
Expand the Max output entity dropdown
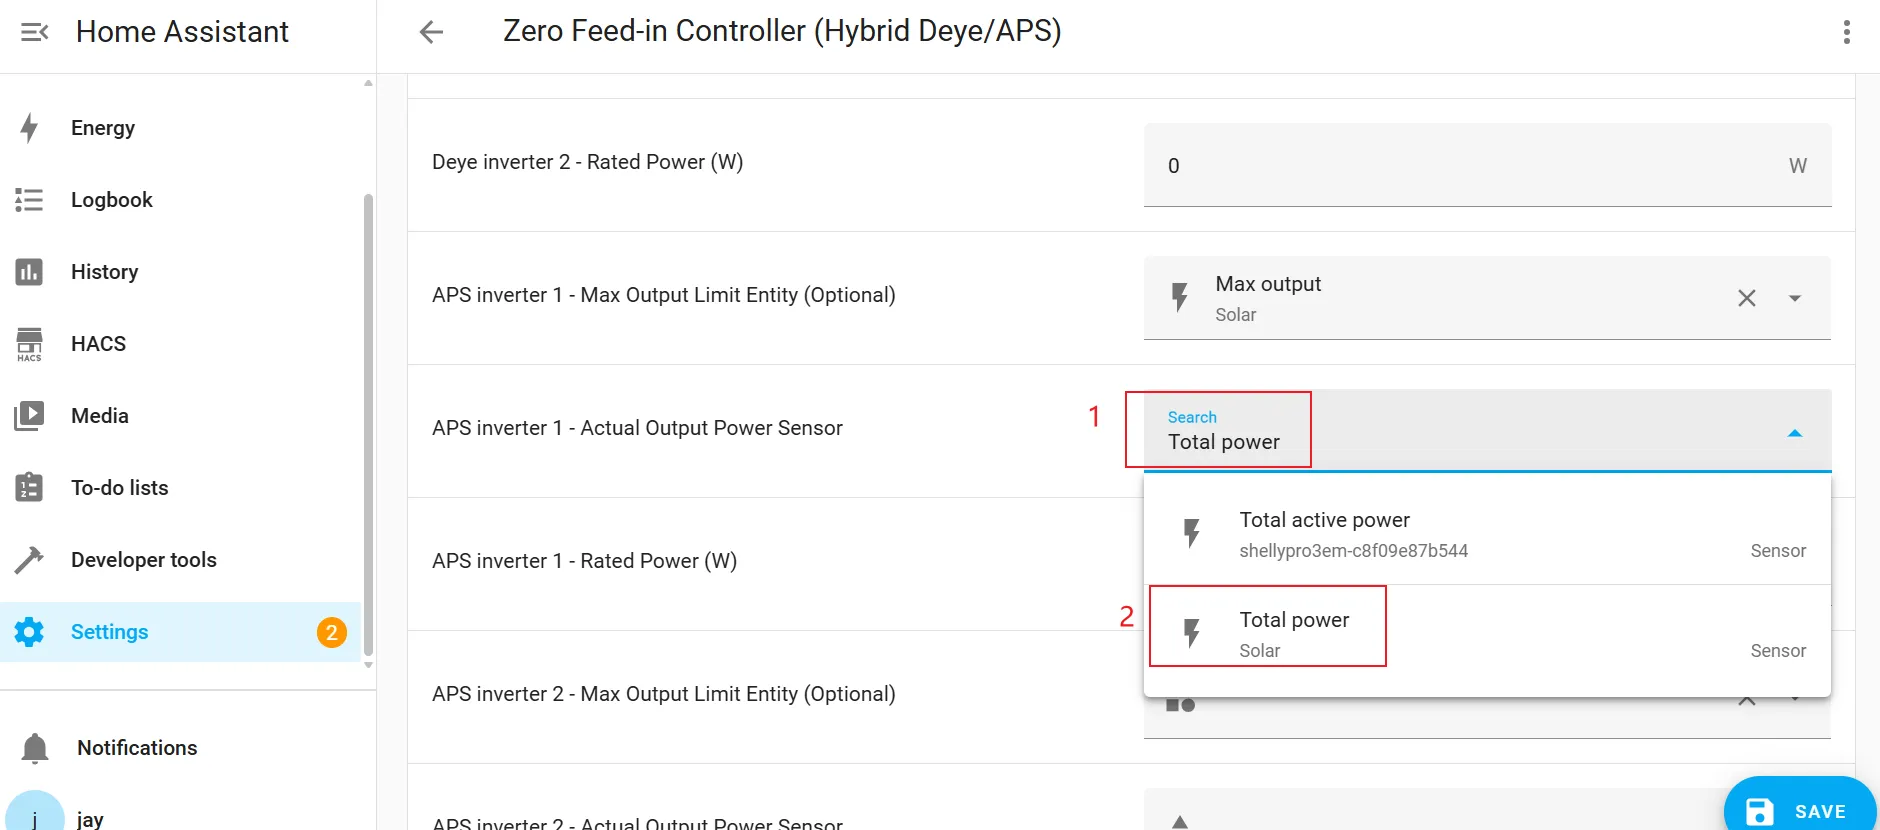[1795, 298]
